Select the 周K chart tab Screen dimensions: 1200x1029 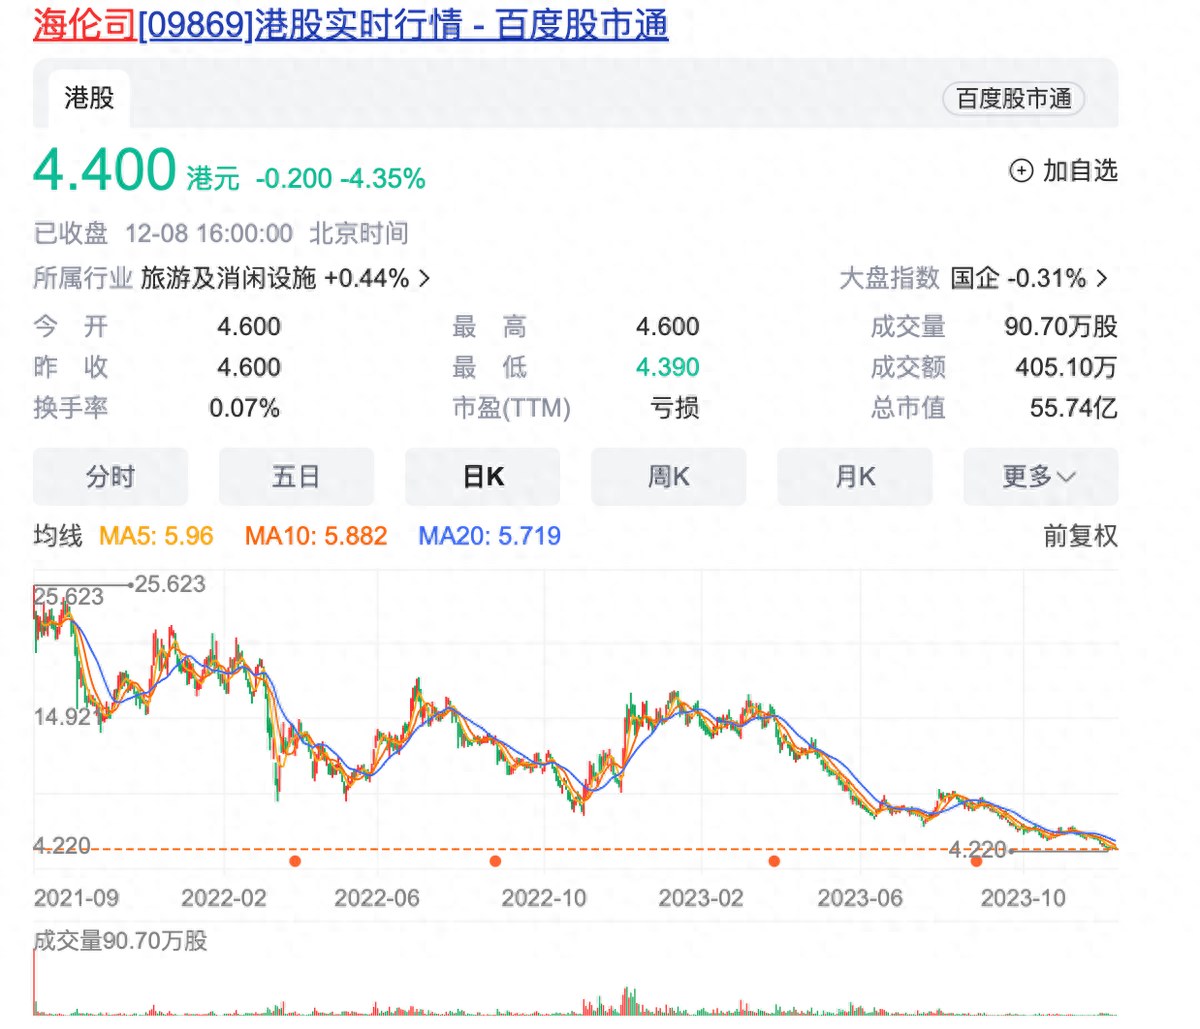coord(668,477)
